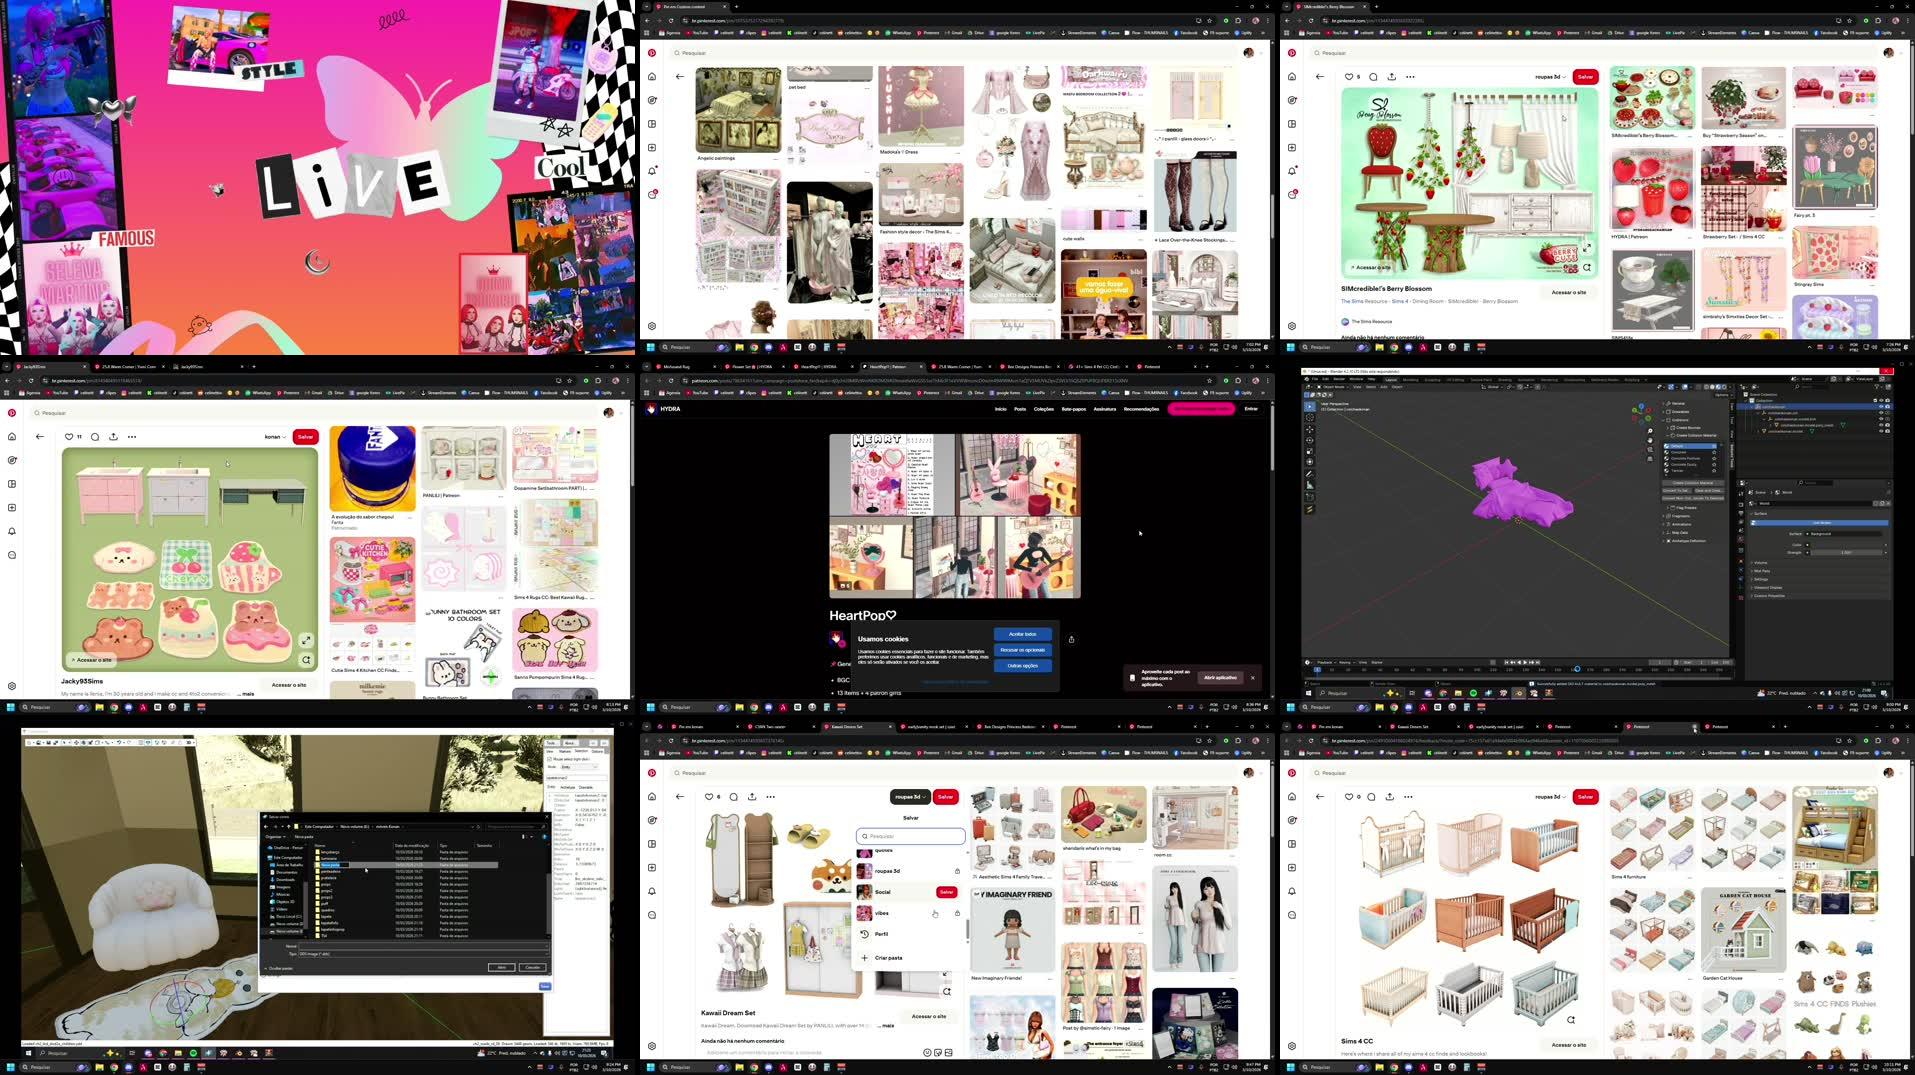
Task: Toggle solid viewport shading in Blender header
Action: point(1712,386)
